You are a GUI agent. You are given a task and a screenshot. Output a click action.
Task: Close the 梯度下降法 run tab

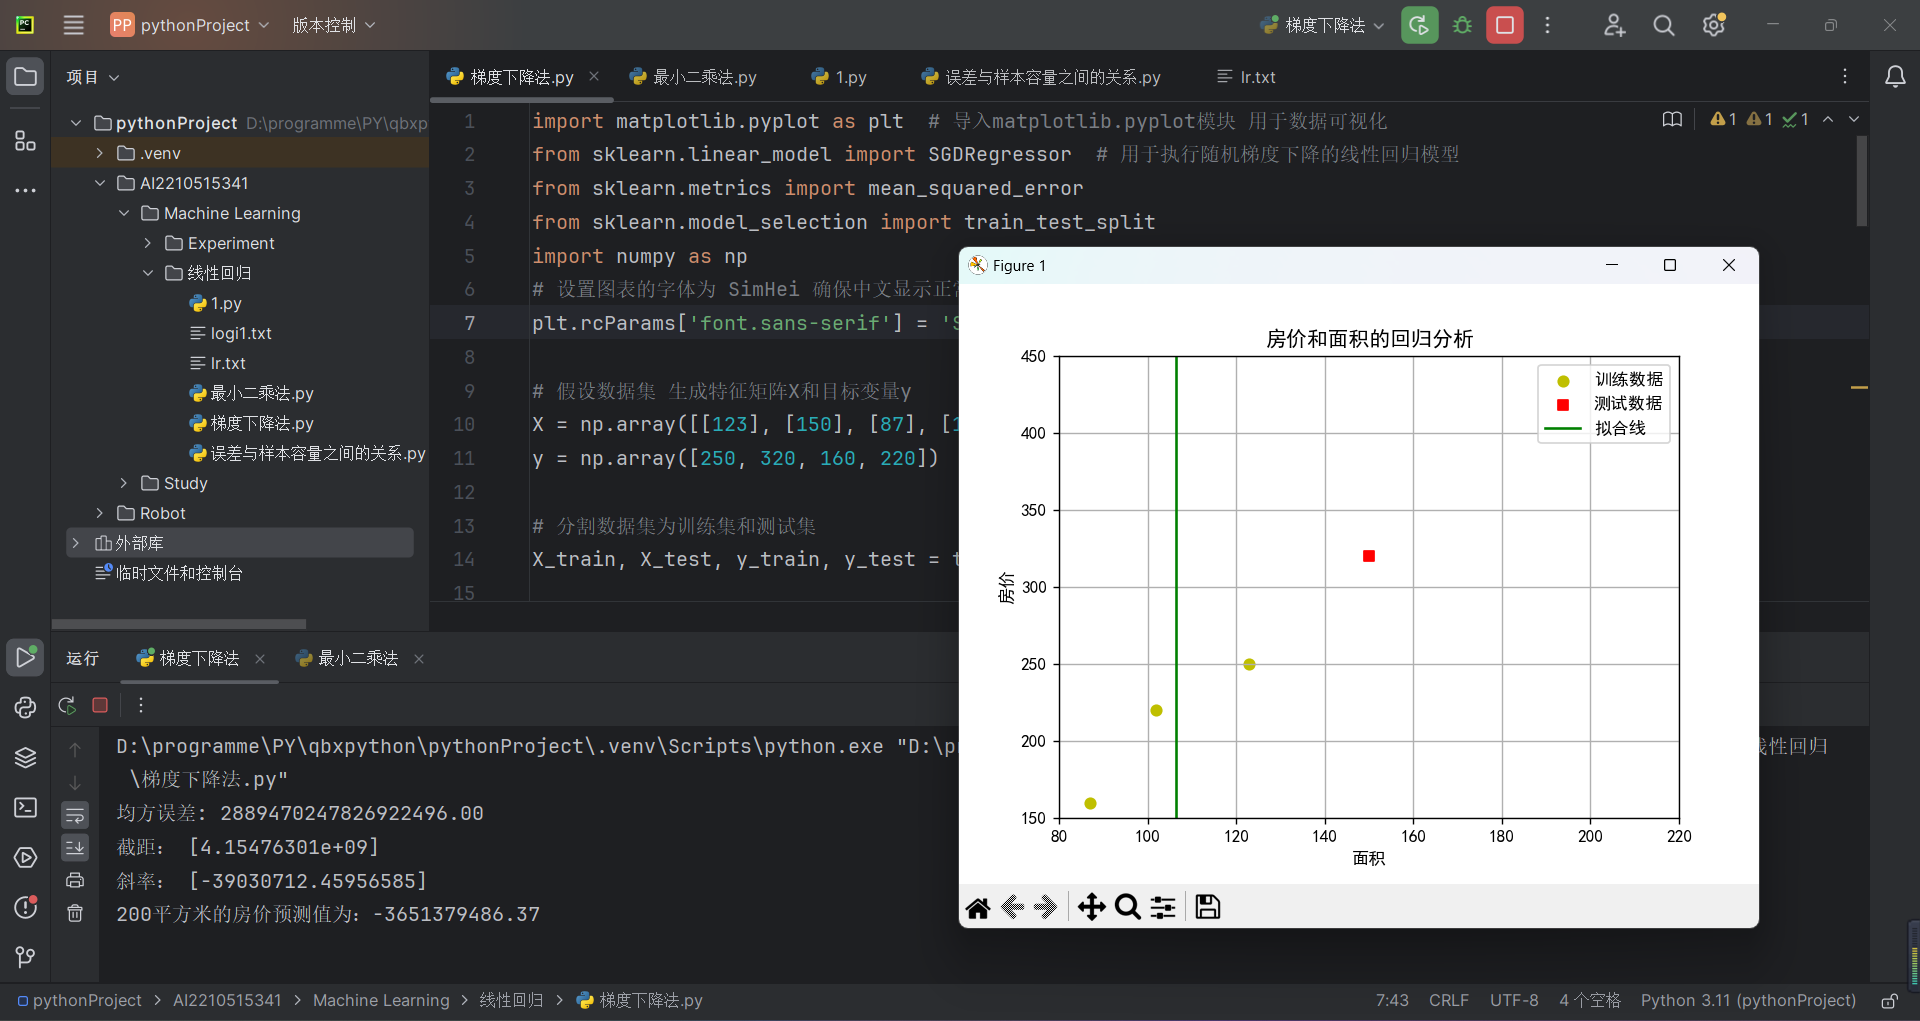pos(260,658)
